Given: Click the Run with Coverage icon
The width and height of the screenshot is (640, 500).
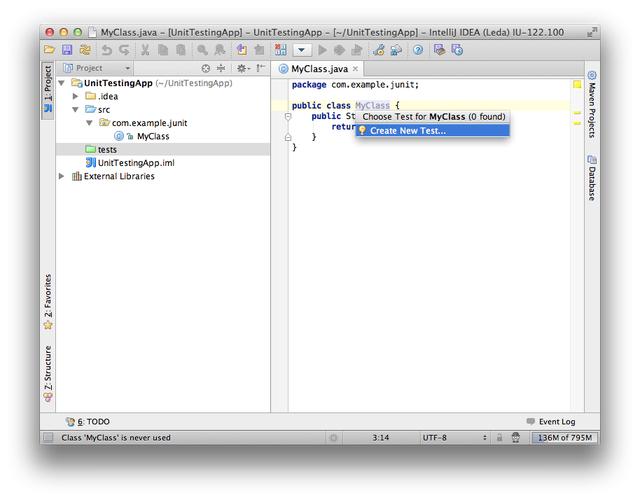Looking at the screenshot, I should tap(357, 50).
